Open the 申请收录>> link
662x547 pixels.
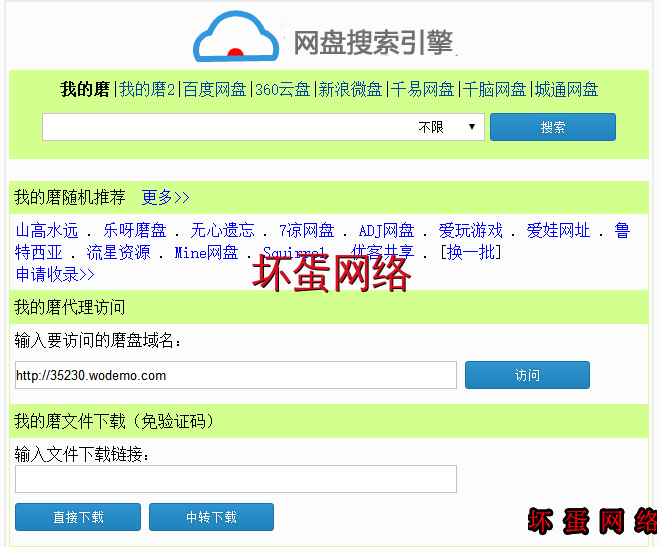tap(55, 274)
